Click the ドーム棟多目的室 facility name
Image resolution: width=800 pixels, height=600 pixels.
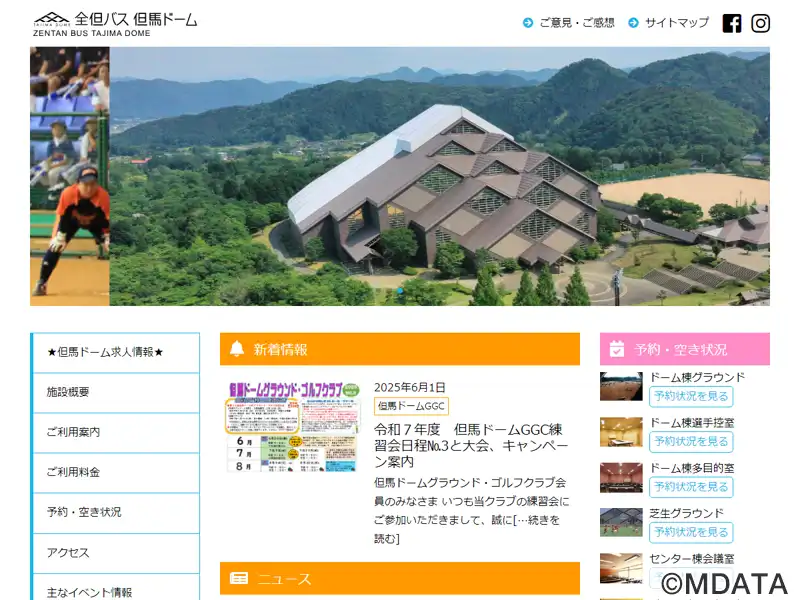pos(692,468)
